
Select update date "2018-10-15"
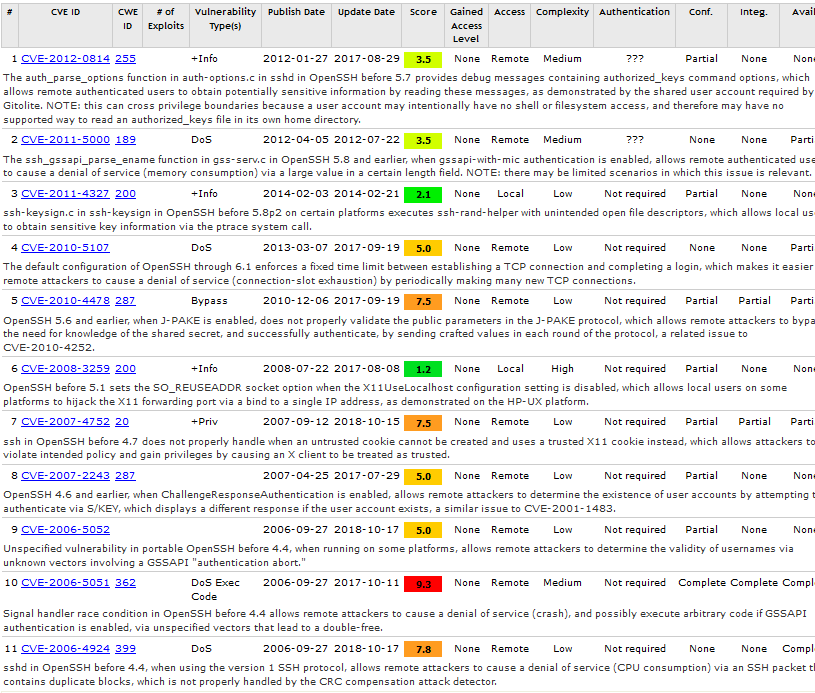(367, 422)
